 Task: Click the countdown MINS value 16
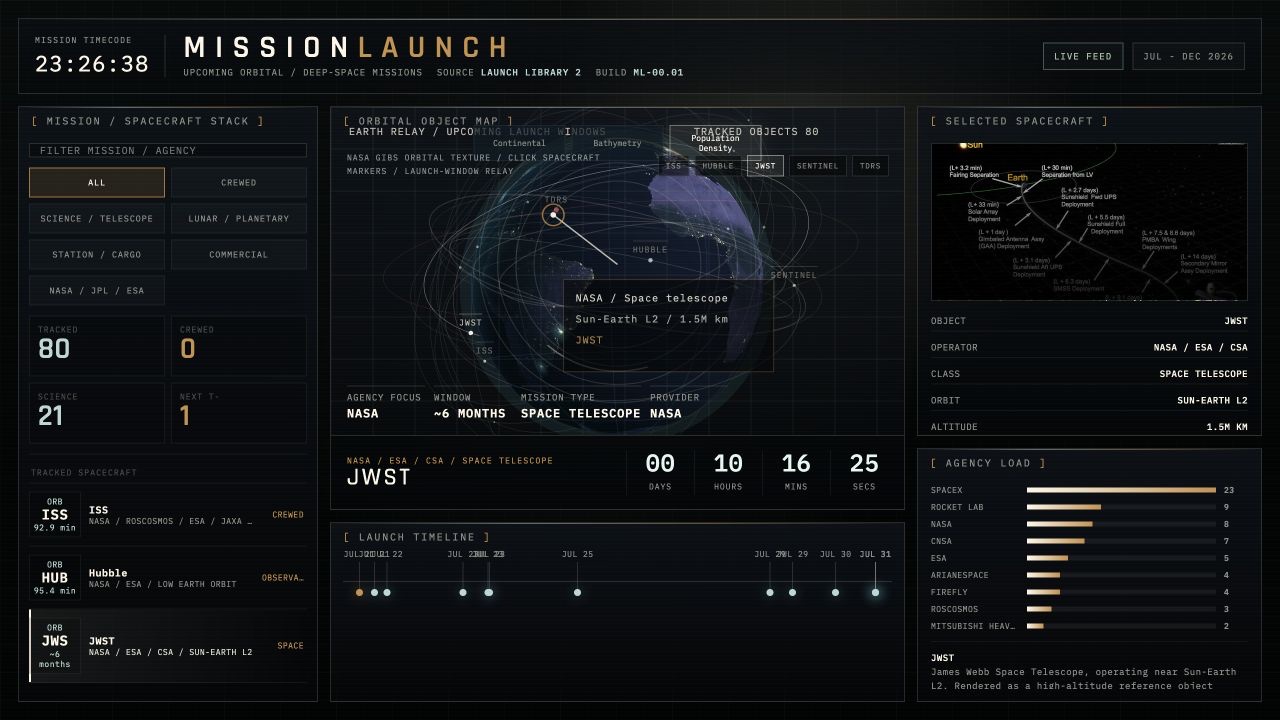pos(796,463)
